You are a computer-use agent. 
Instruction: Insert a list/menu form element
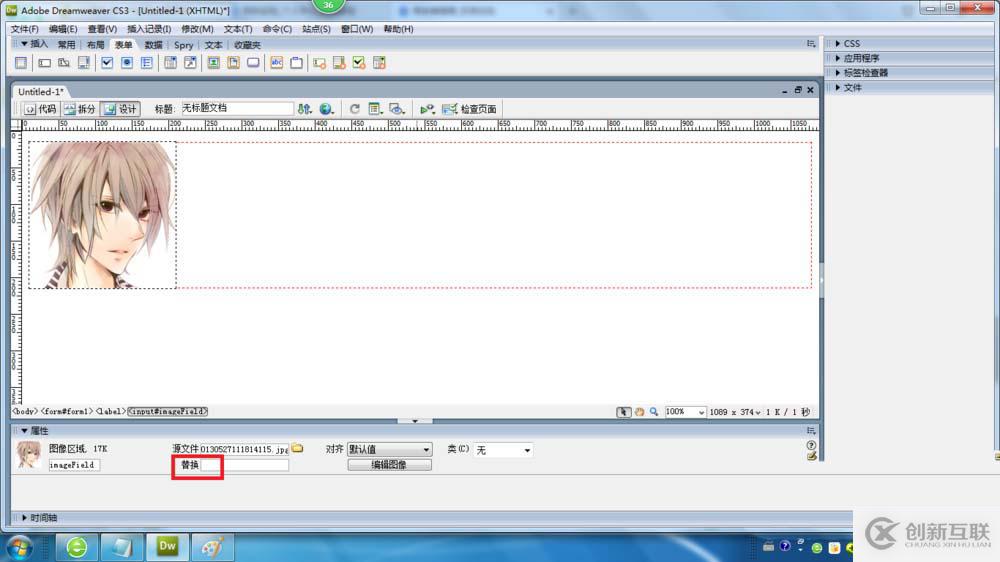[170, 63]
